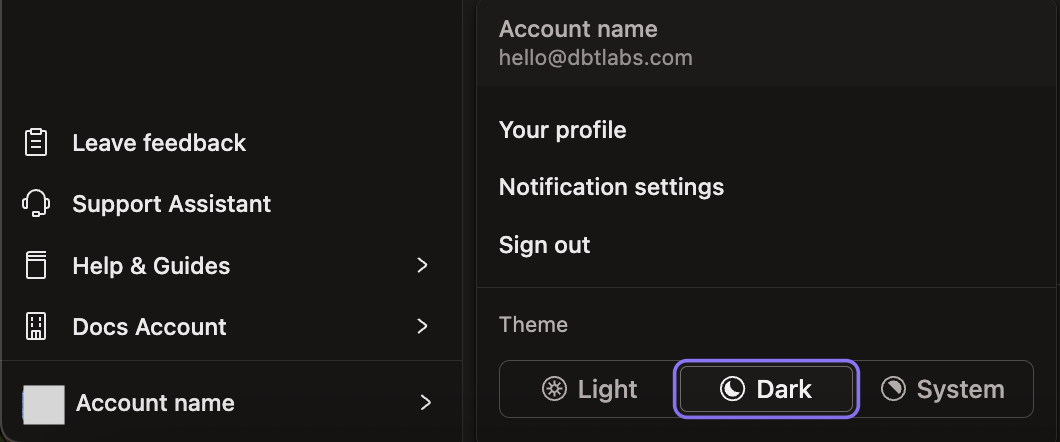Switch theme to Light
This screenshot has width=1060, height=442.
tap(589, 389)
